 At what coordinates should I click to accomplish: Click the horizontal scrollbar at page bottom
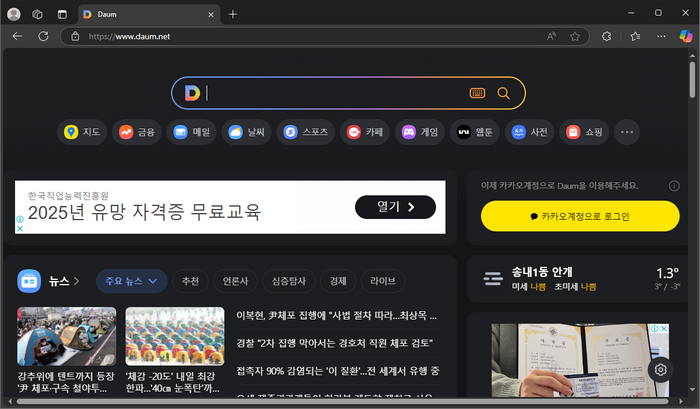[342, 402]
